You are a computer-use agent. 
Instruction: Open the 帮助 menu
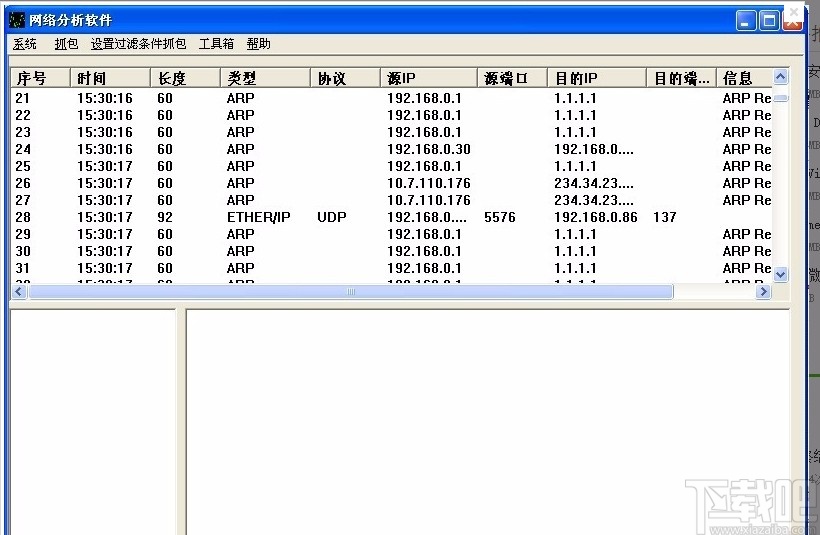258,44
